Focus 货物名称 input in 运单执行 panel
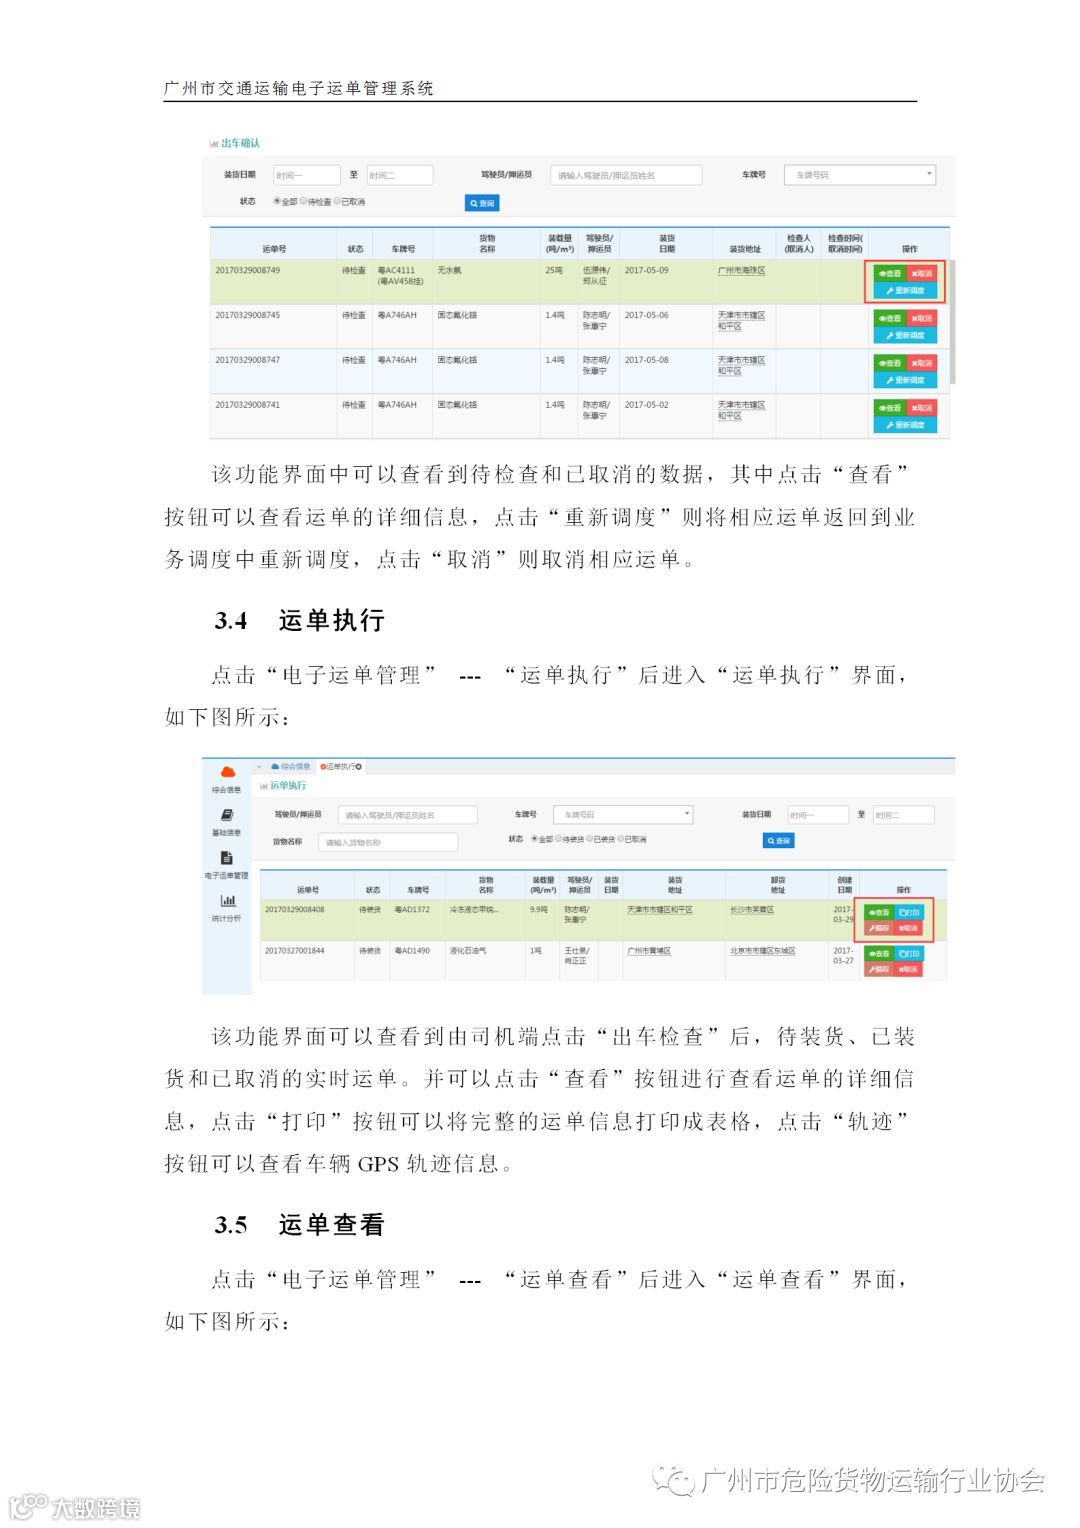The width and height of the screenshot is (1080, 1528). click(x=388, y=842)
